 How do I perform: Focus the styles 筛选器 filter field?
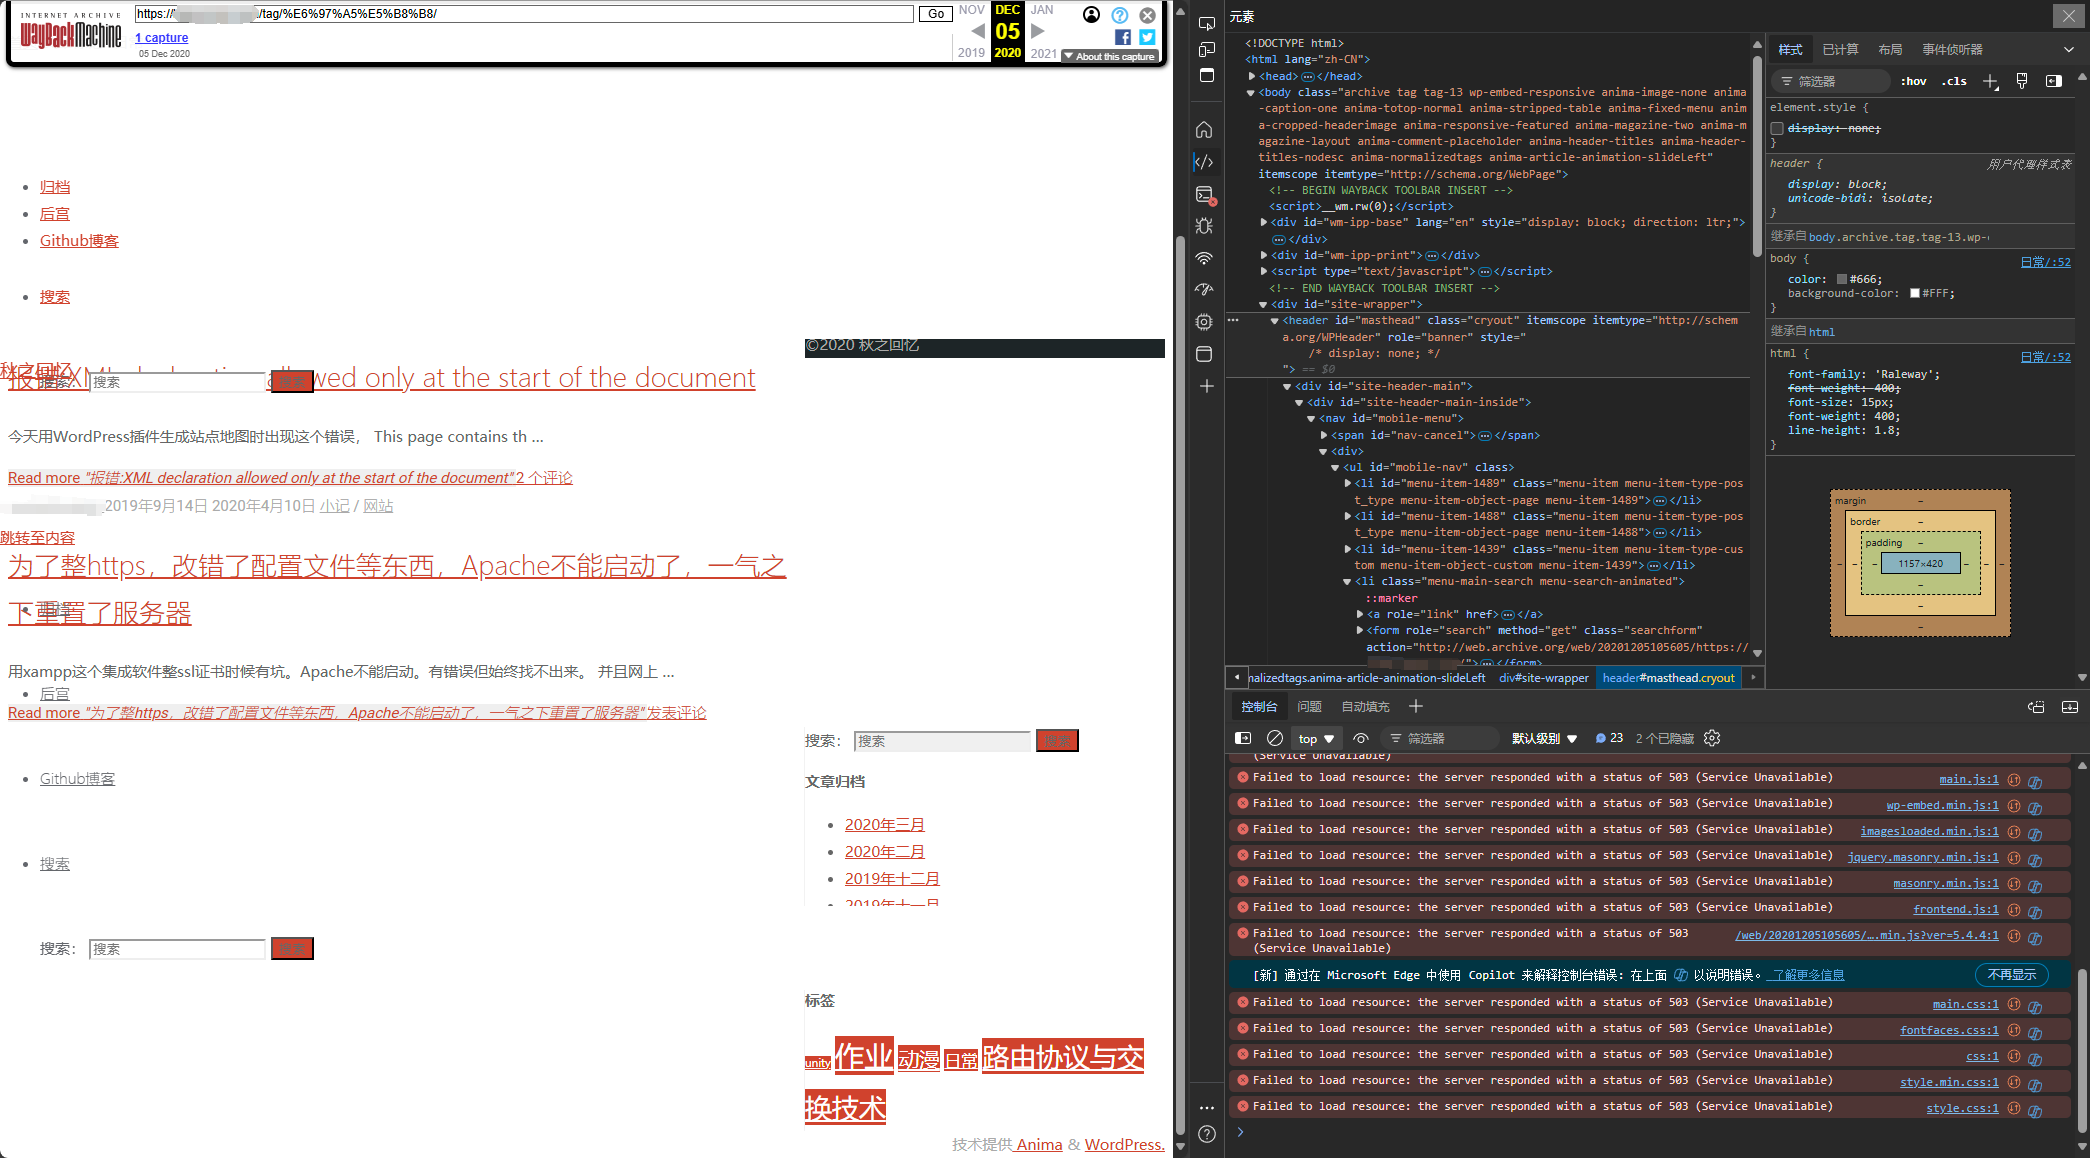click(x=1830, y=82)
